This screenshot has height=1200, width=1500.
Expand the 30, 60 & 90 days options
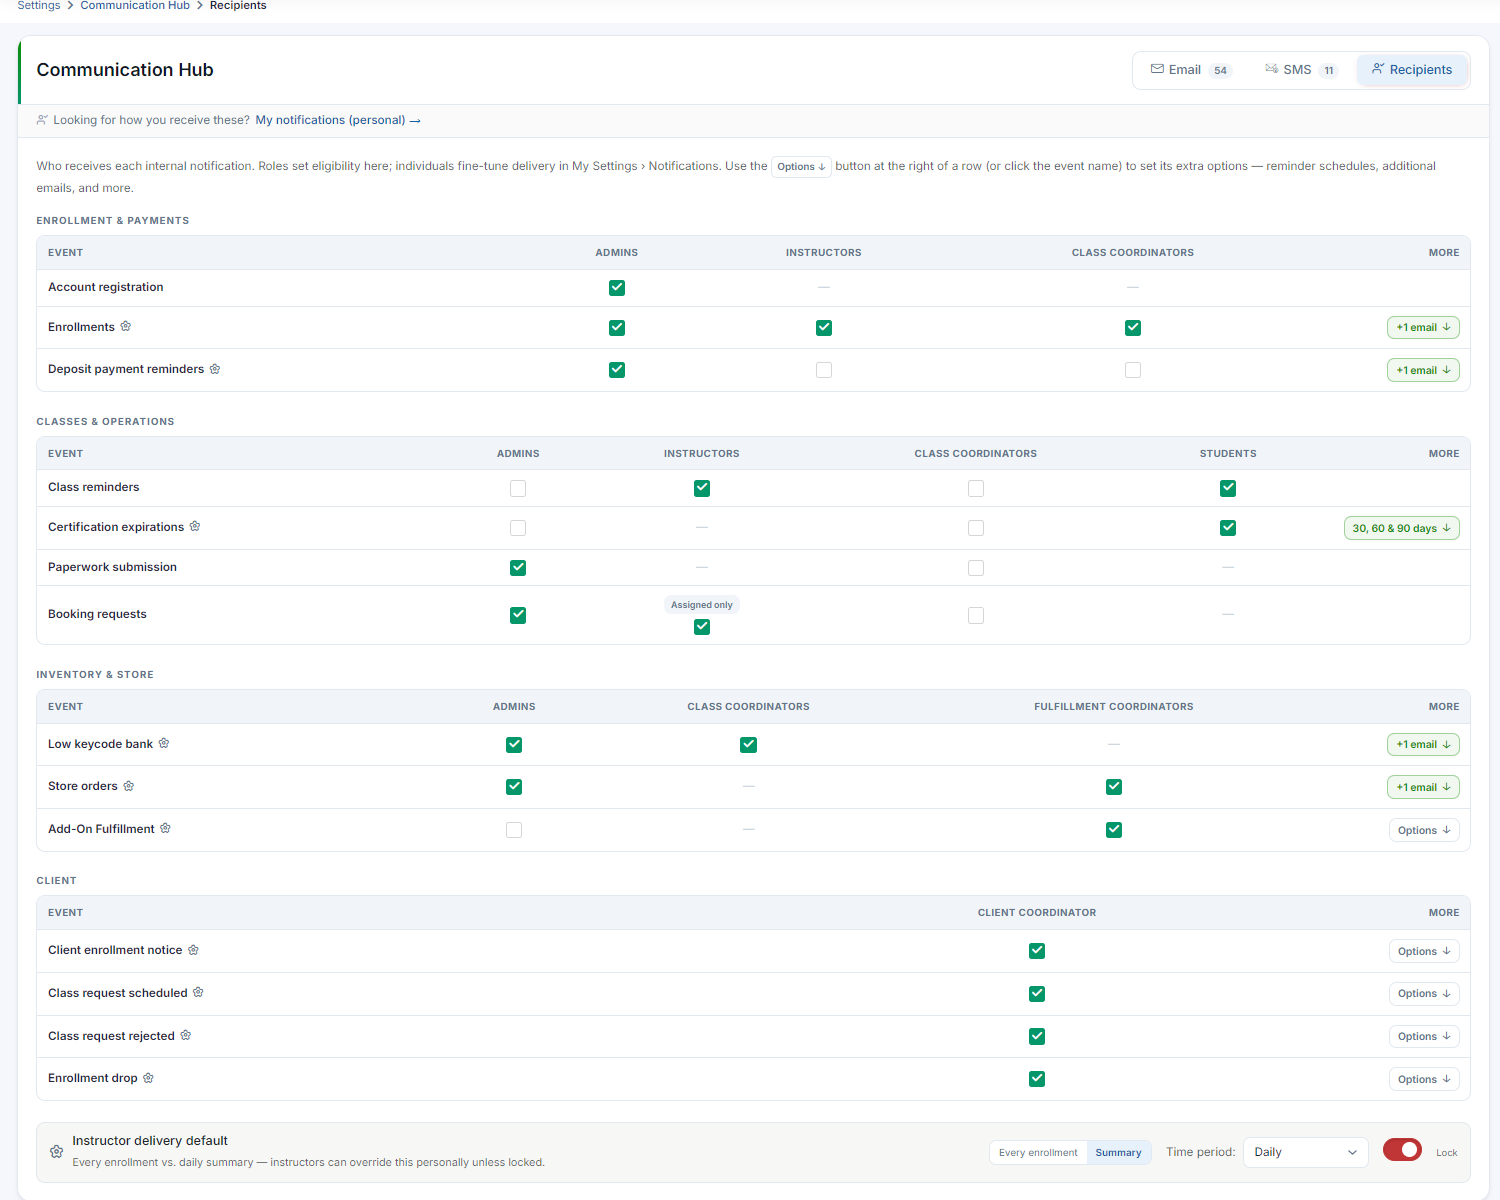pos(1401,528)
